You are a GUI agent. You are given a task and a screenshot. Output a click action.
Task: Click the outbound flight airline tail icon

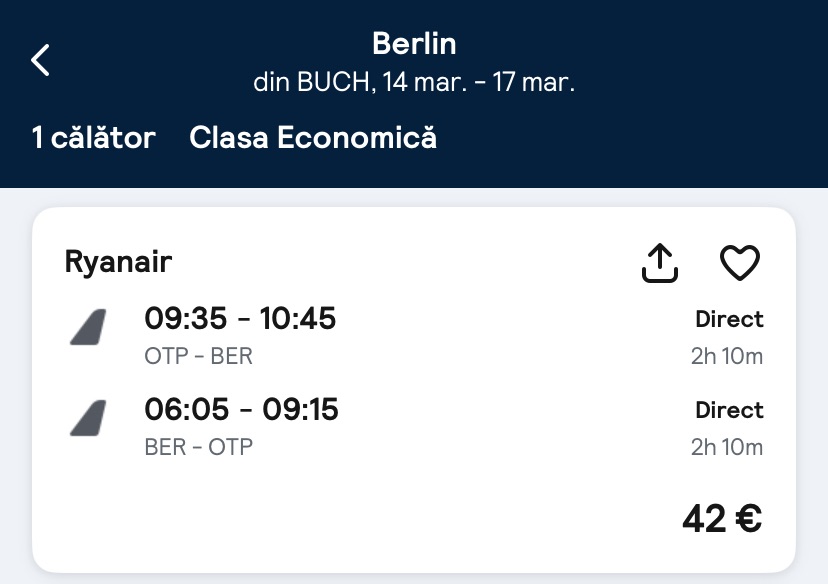pyautogui.click(x=88, y=328)
